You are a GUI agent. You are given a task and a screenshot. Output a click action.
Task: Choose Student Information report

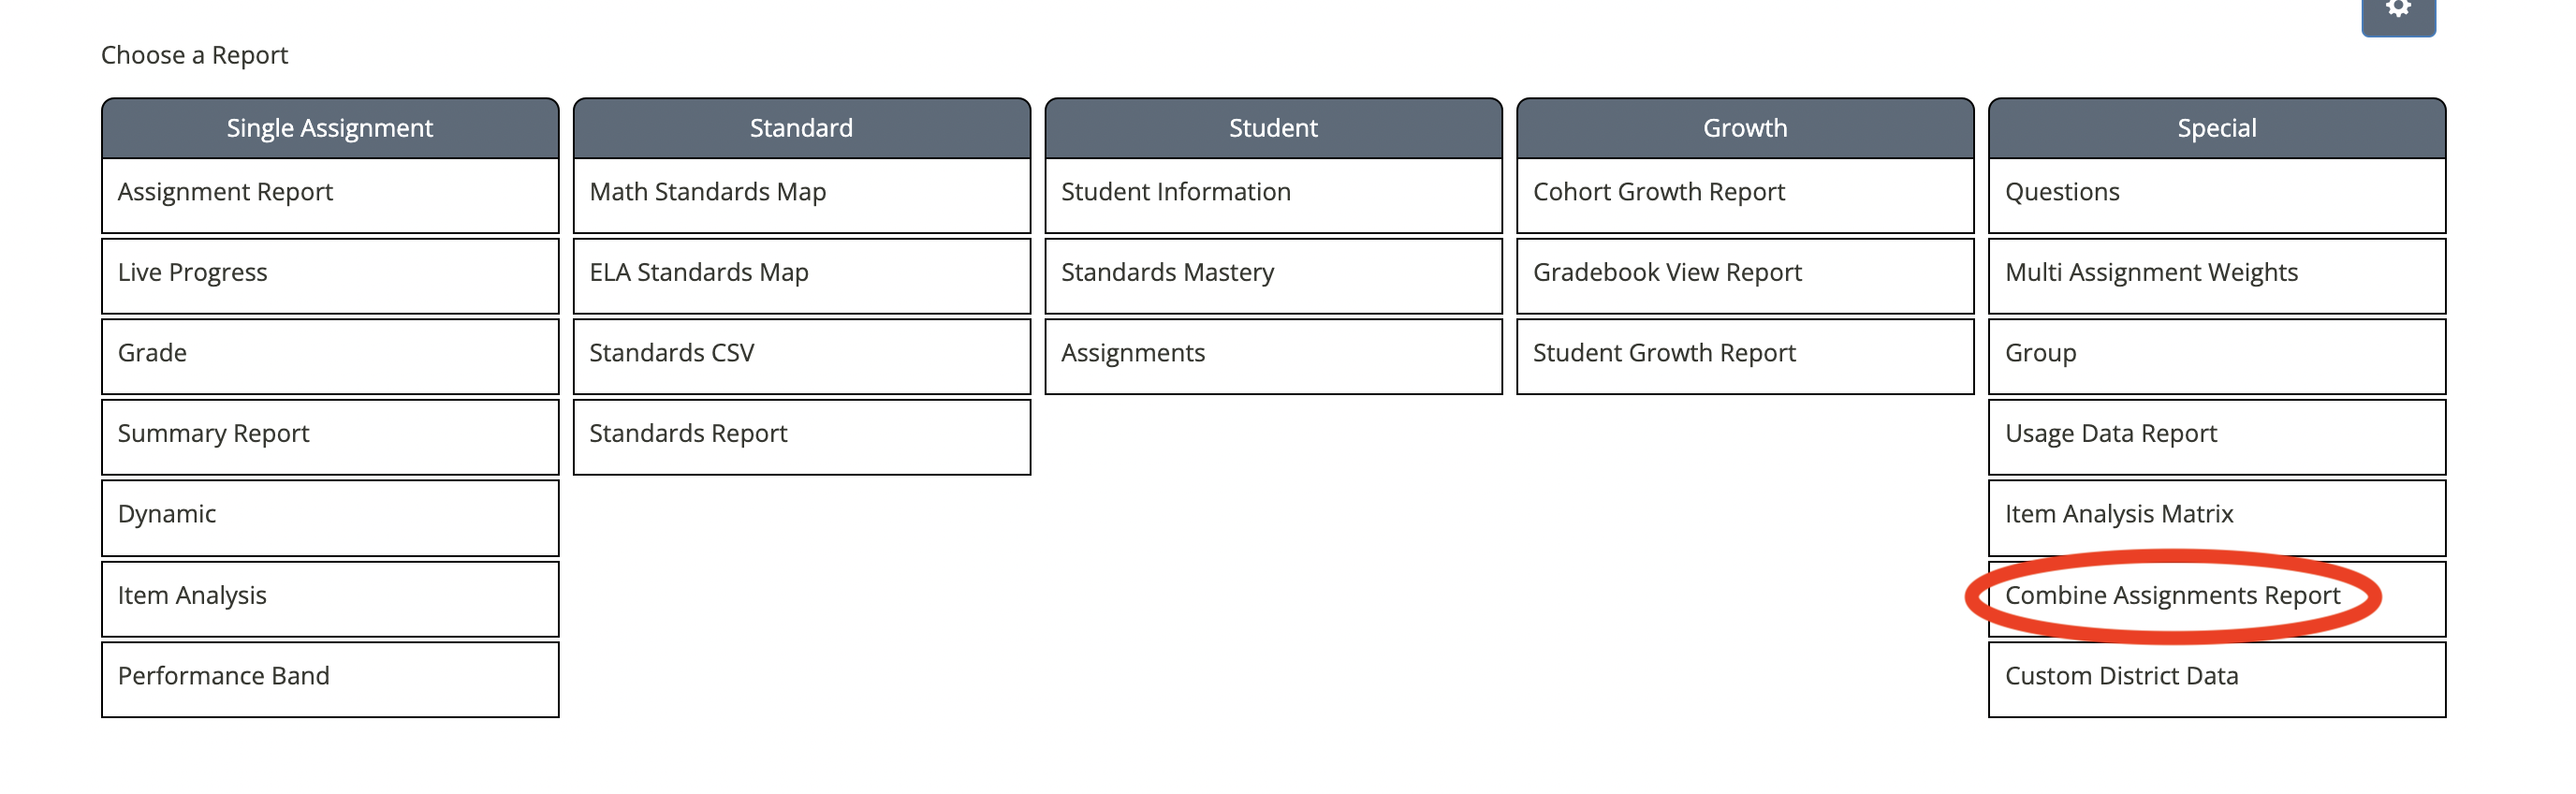pyautogui.click(x=1272, y=194)
